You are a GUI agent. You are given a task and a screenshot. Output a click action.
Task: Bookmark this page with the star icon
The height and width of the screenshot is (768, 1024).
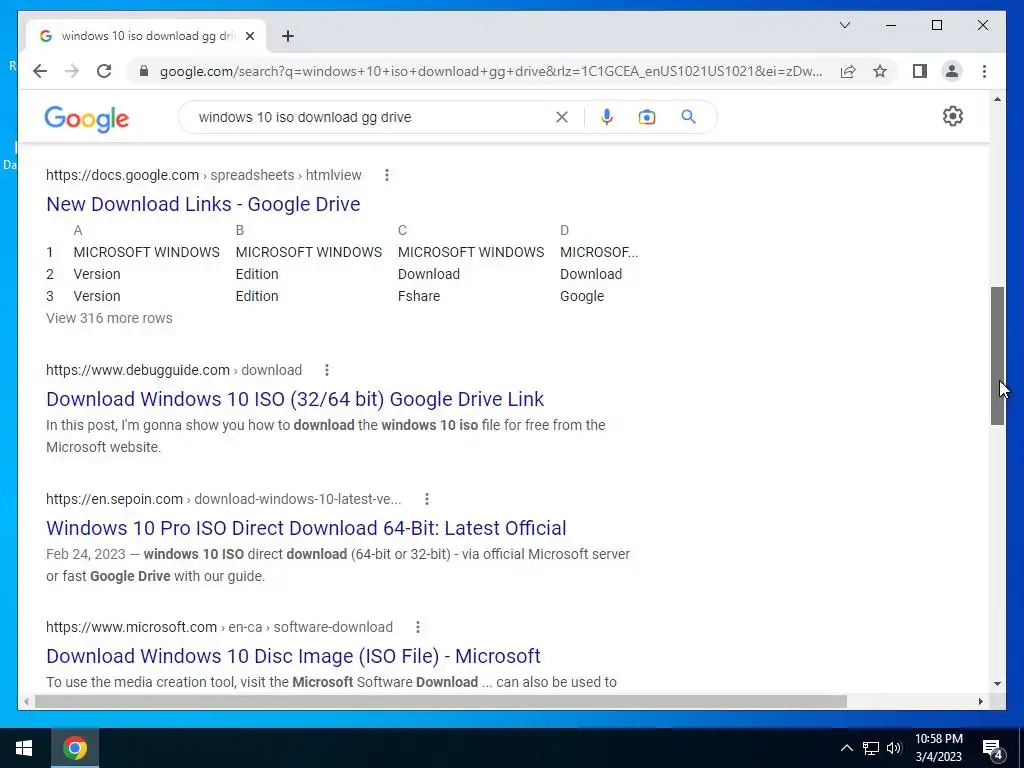pyautogui.click(x=880, y=71)
